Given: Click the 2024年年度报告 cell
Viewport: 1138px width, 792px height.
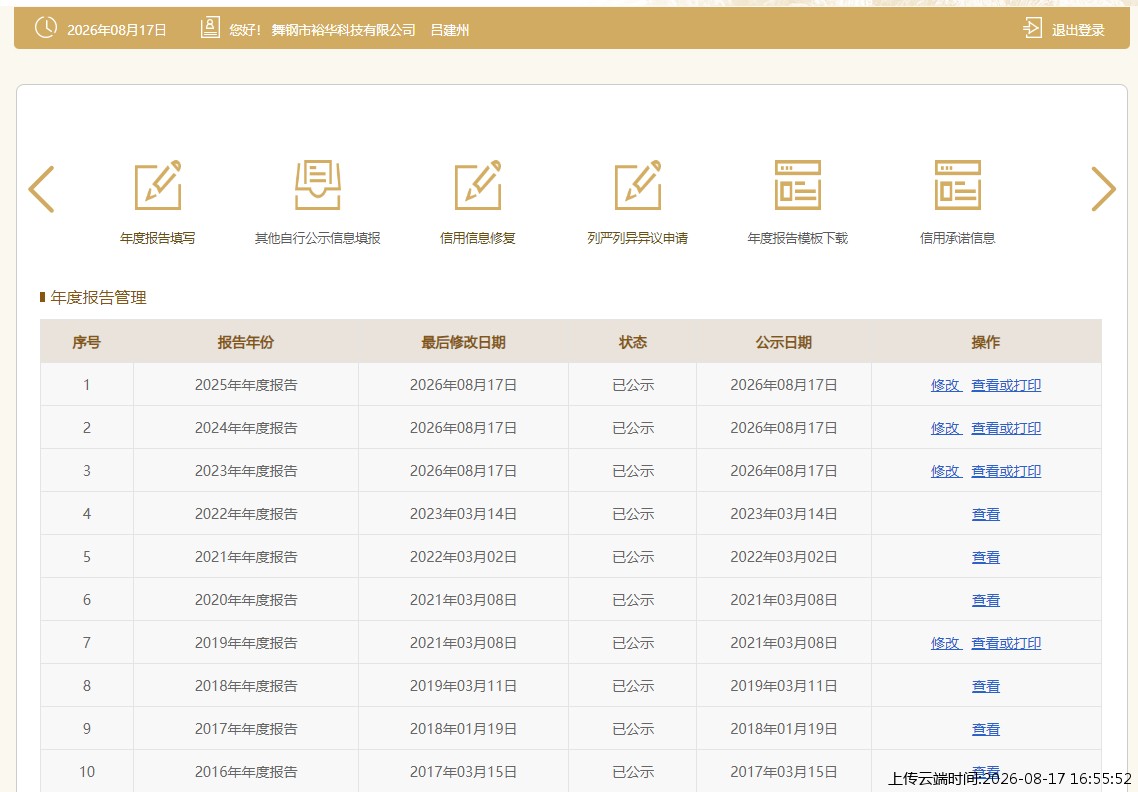Looking at the screenshot, I should 246,428.
